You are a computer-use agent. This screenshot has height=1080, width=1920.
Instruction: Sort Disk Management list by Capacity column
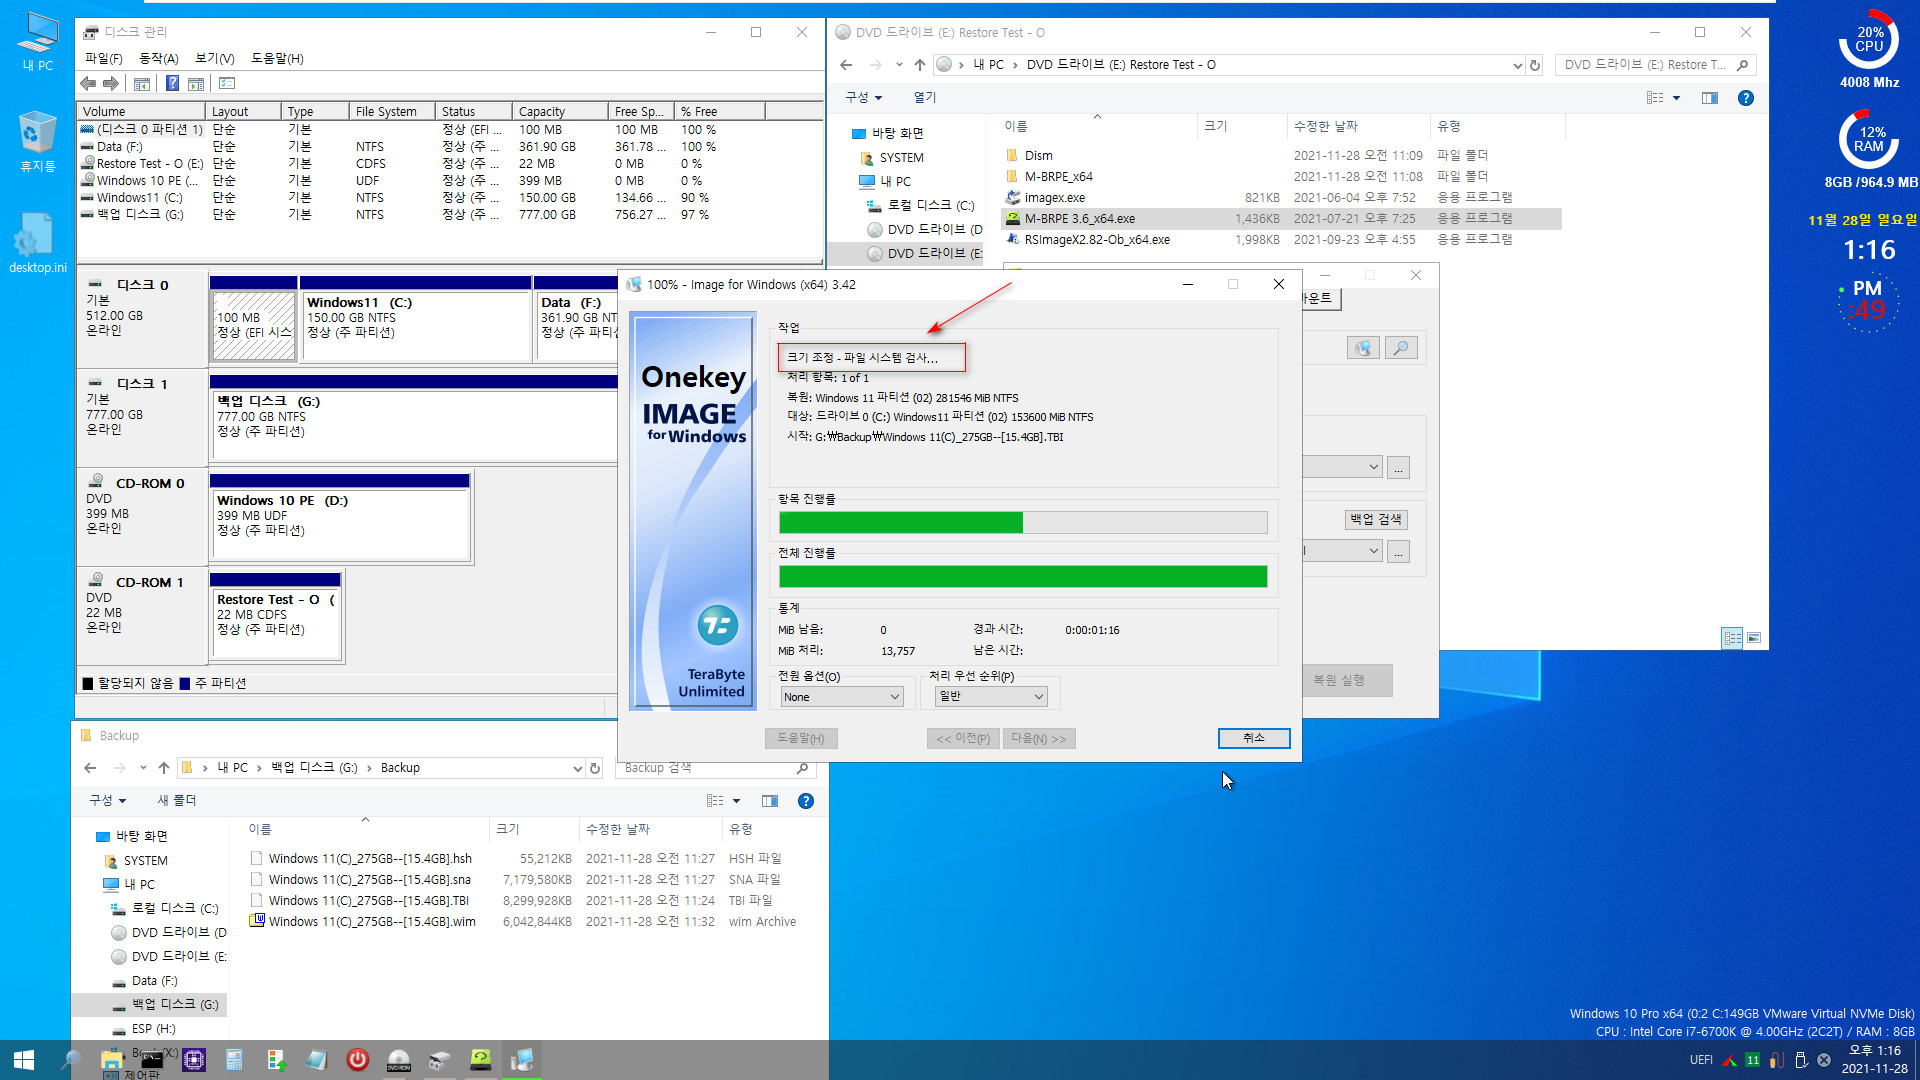tap(560, 111)
